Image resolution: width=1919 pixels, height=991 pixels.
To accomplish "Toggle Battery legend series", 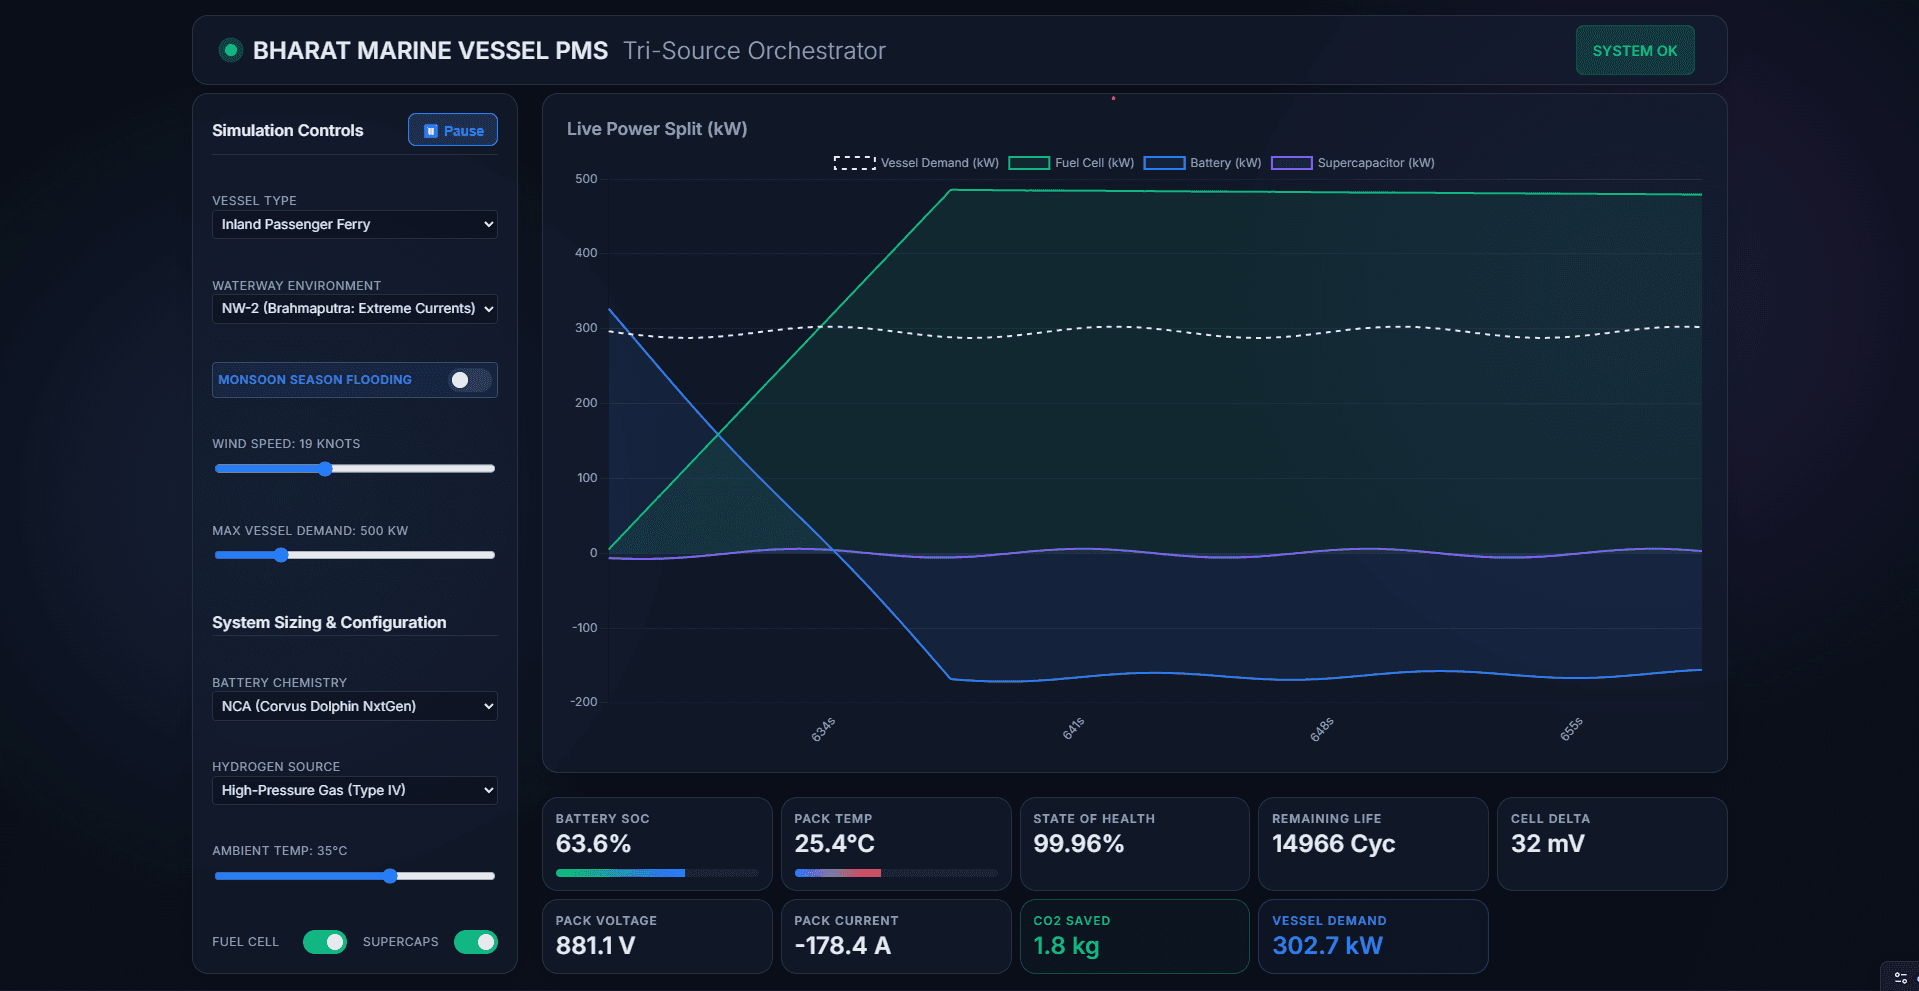I will (x=1202, y=163).
